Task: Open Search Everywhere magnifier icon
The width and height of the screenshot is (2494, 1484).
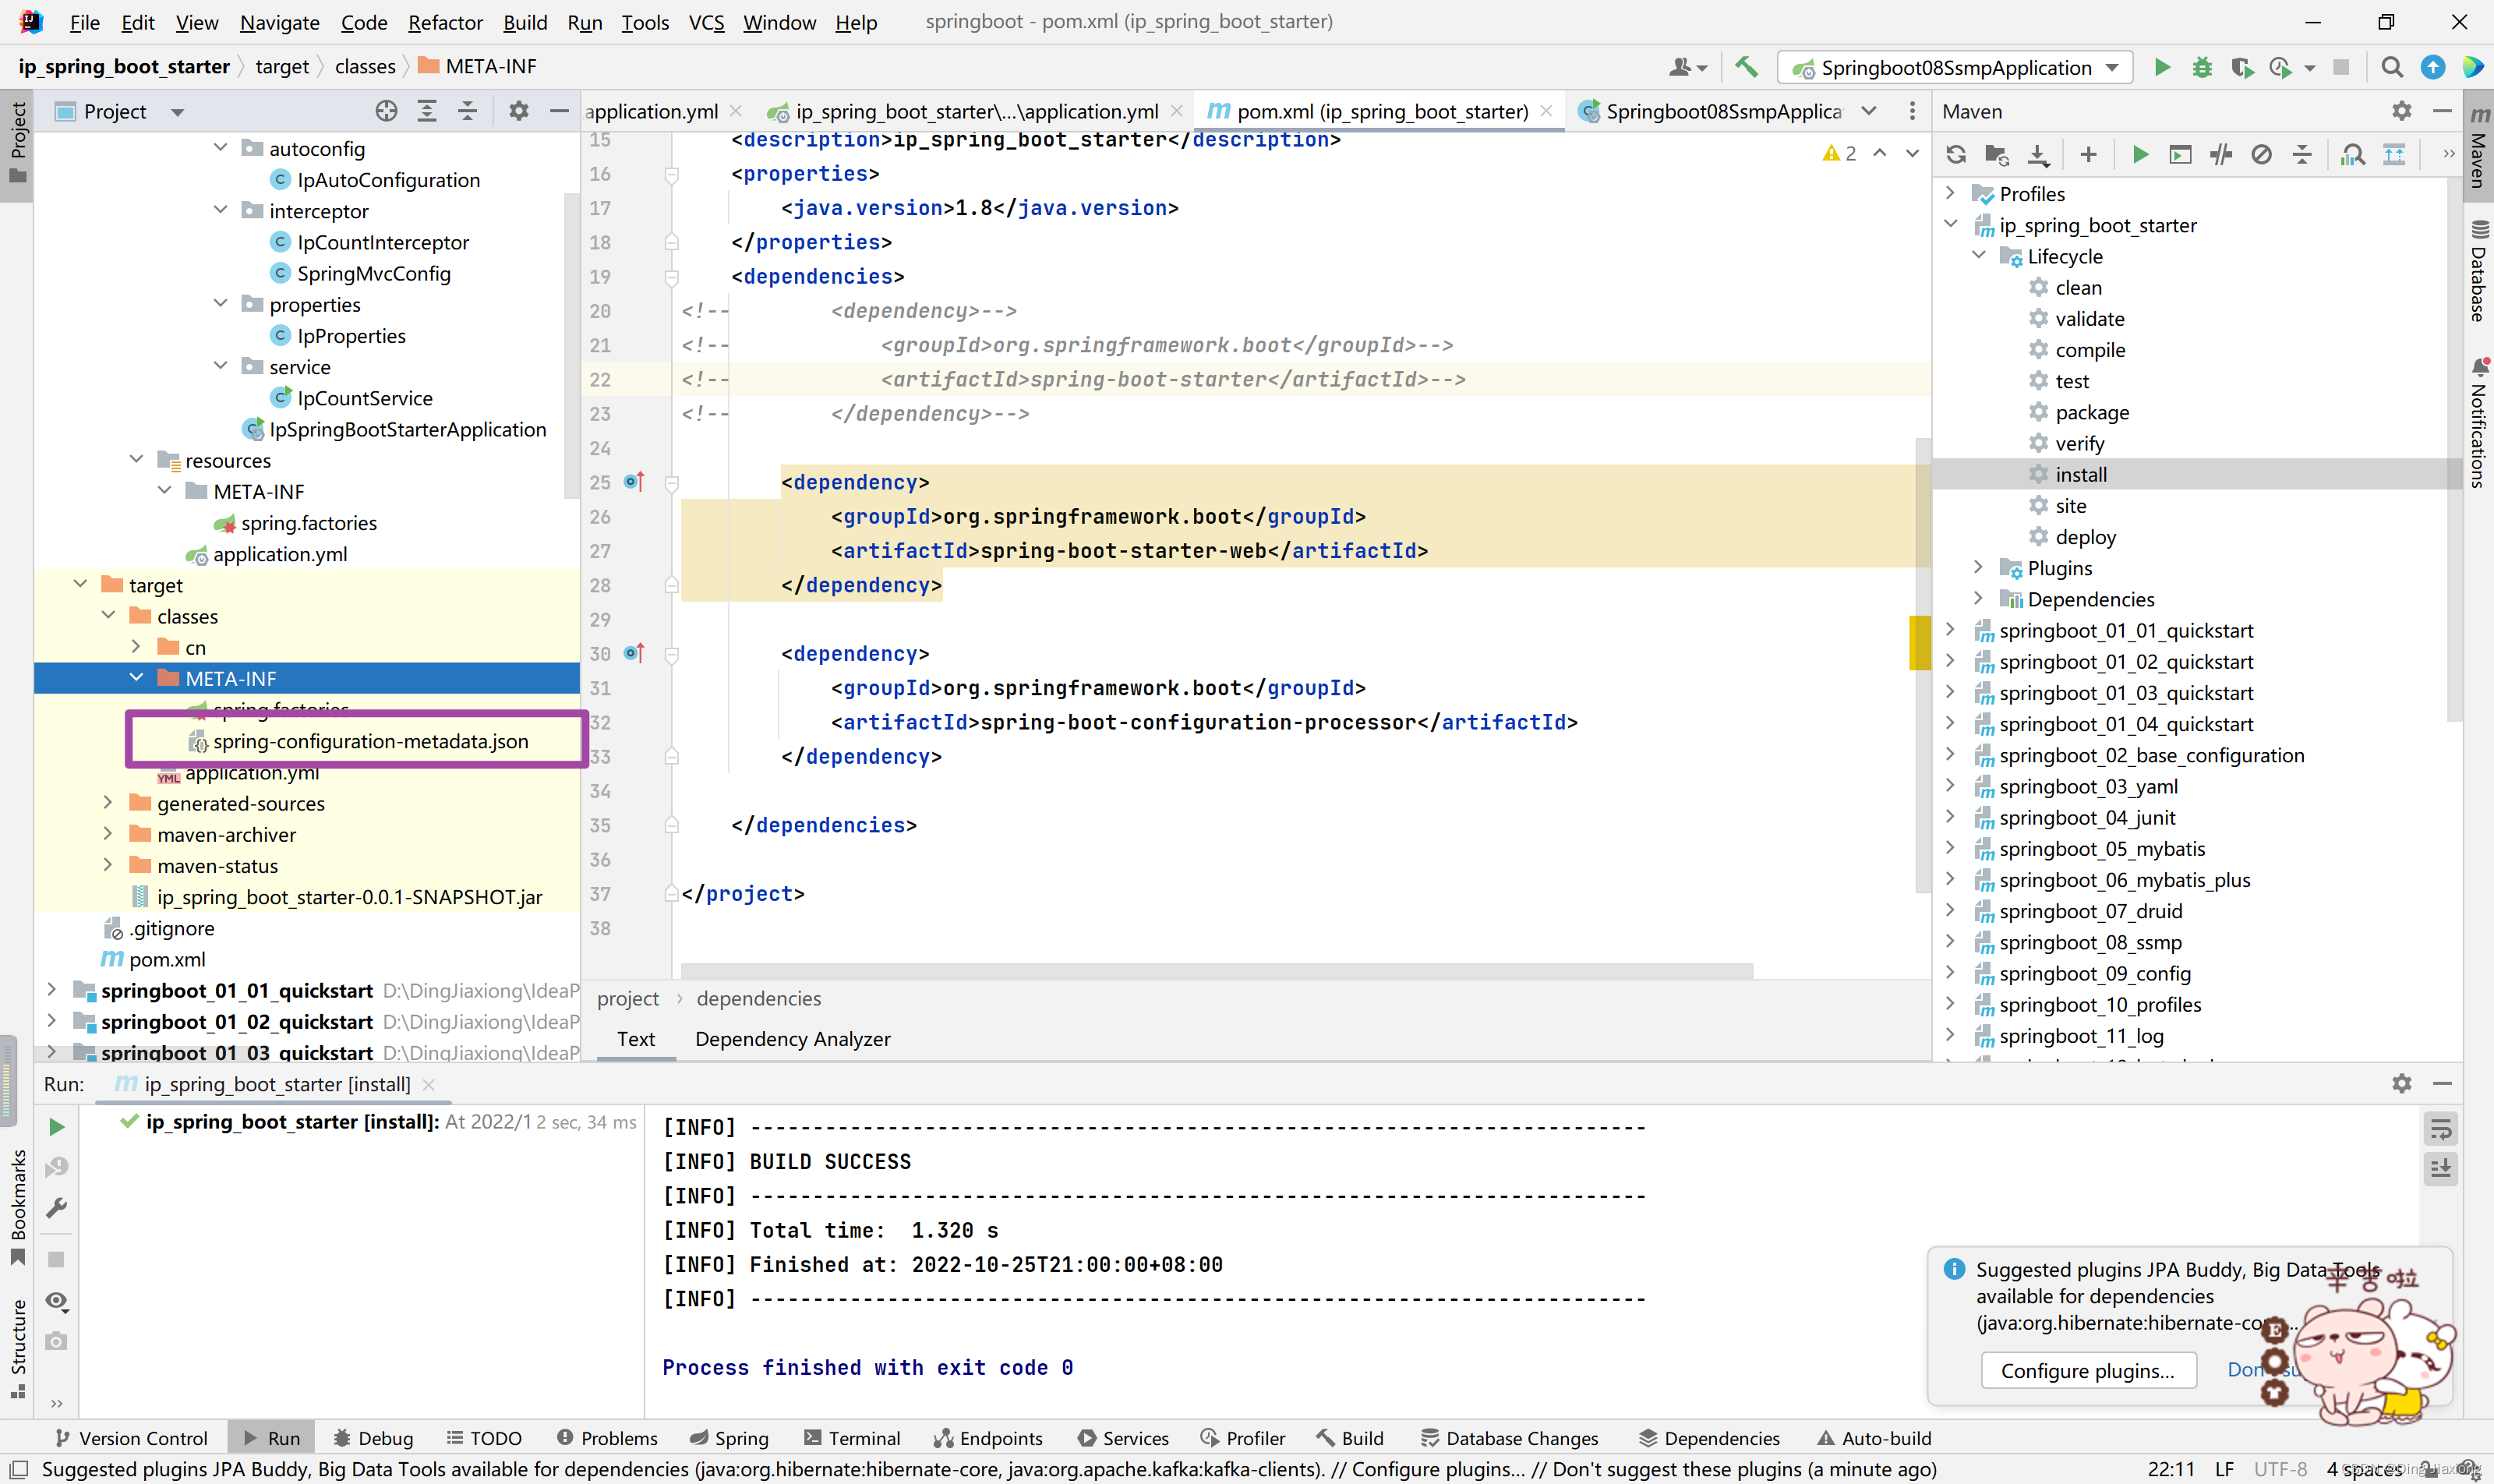Action: (2392, 67)
